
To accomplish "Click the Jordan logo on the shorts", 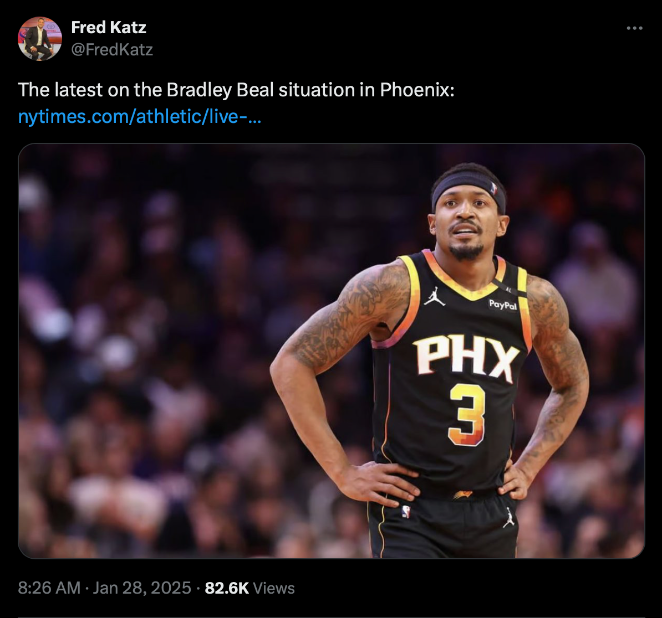I will click(x=509, y=517).
